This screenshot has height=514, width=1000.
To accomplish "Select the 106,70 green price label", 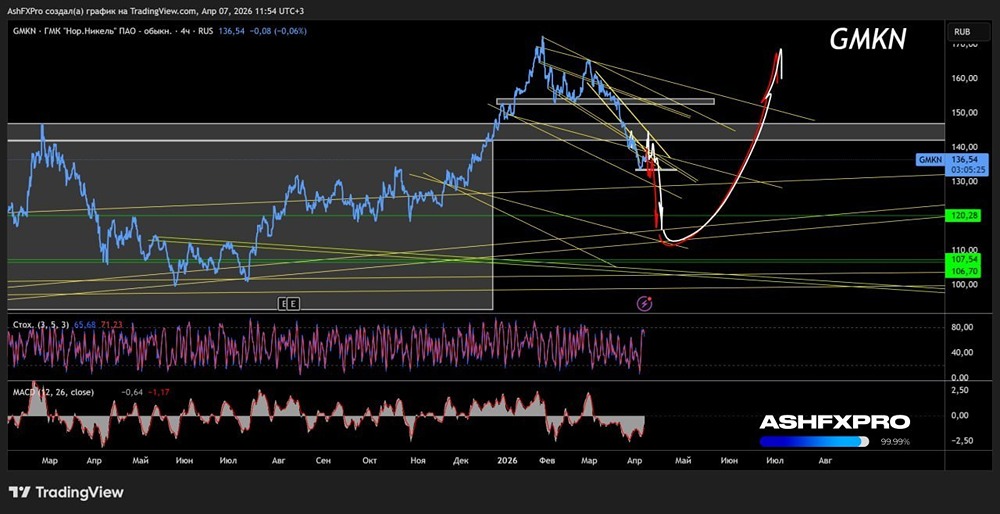I will 963,272.
